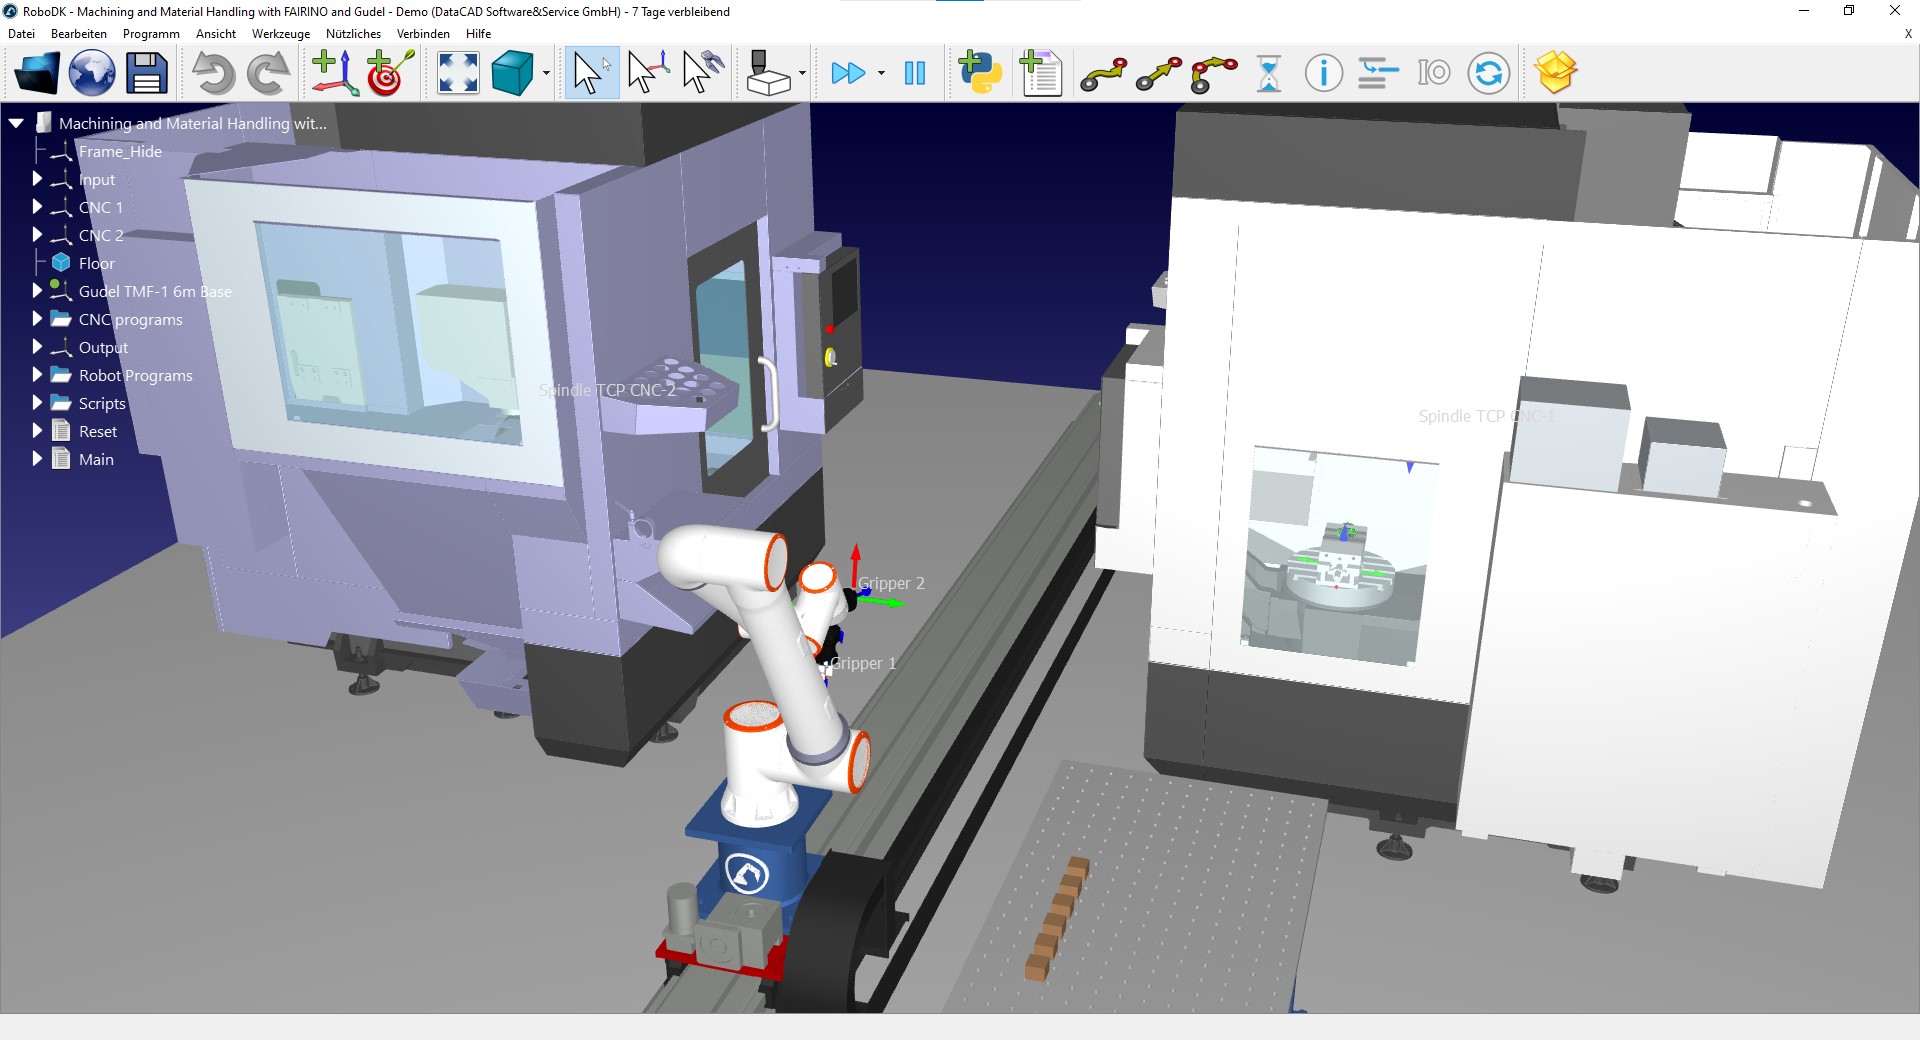Open the isometric view dropdown arrow

[x=546, y=73]
